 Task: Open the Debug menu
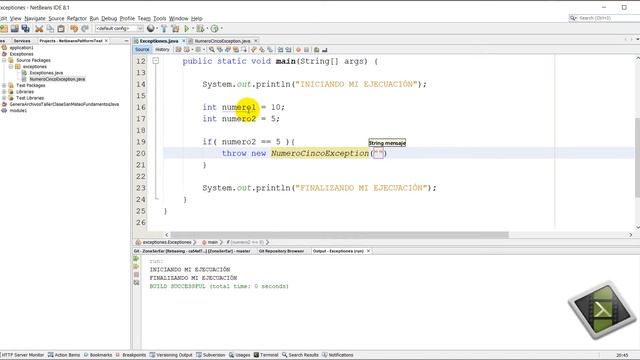[x=109, y=18]
